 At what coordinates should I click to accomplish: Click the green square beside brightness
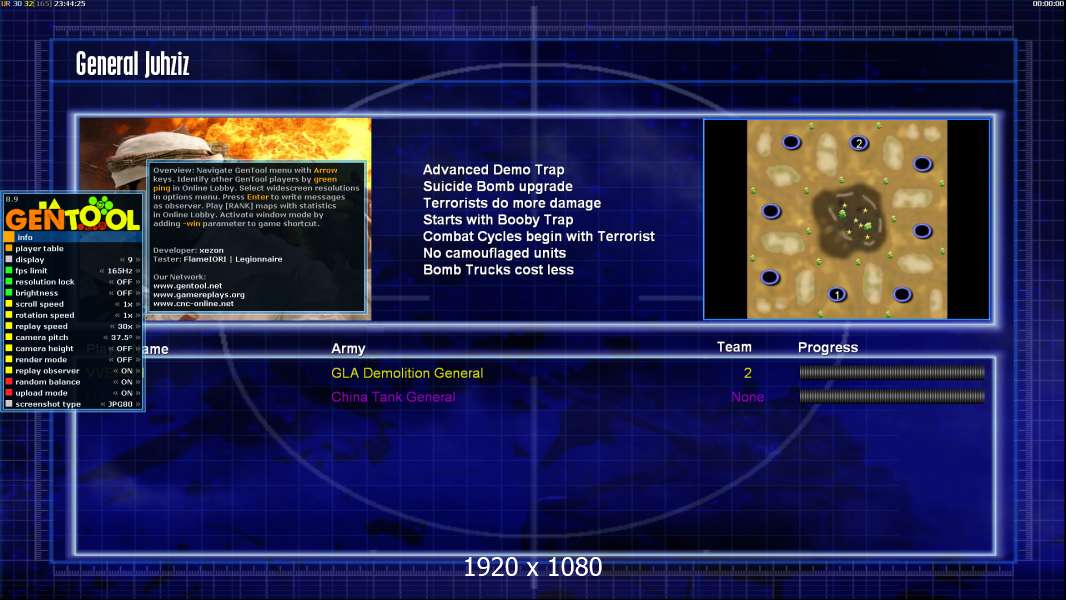click(x=9, y=293)
